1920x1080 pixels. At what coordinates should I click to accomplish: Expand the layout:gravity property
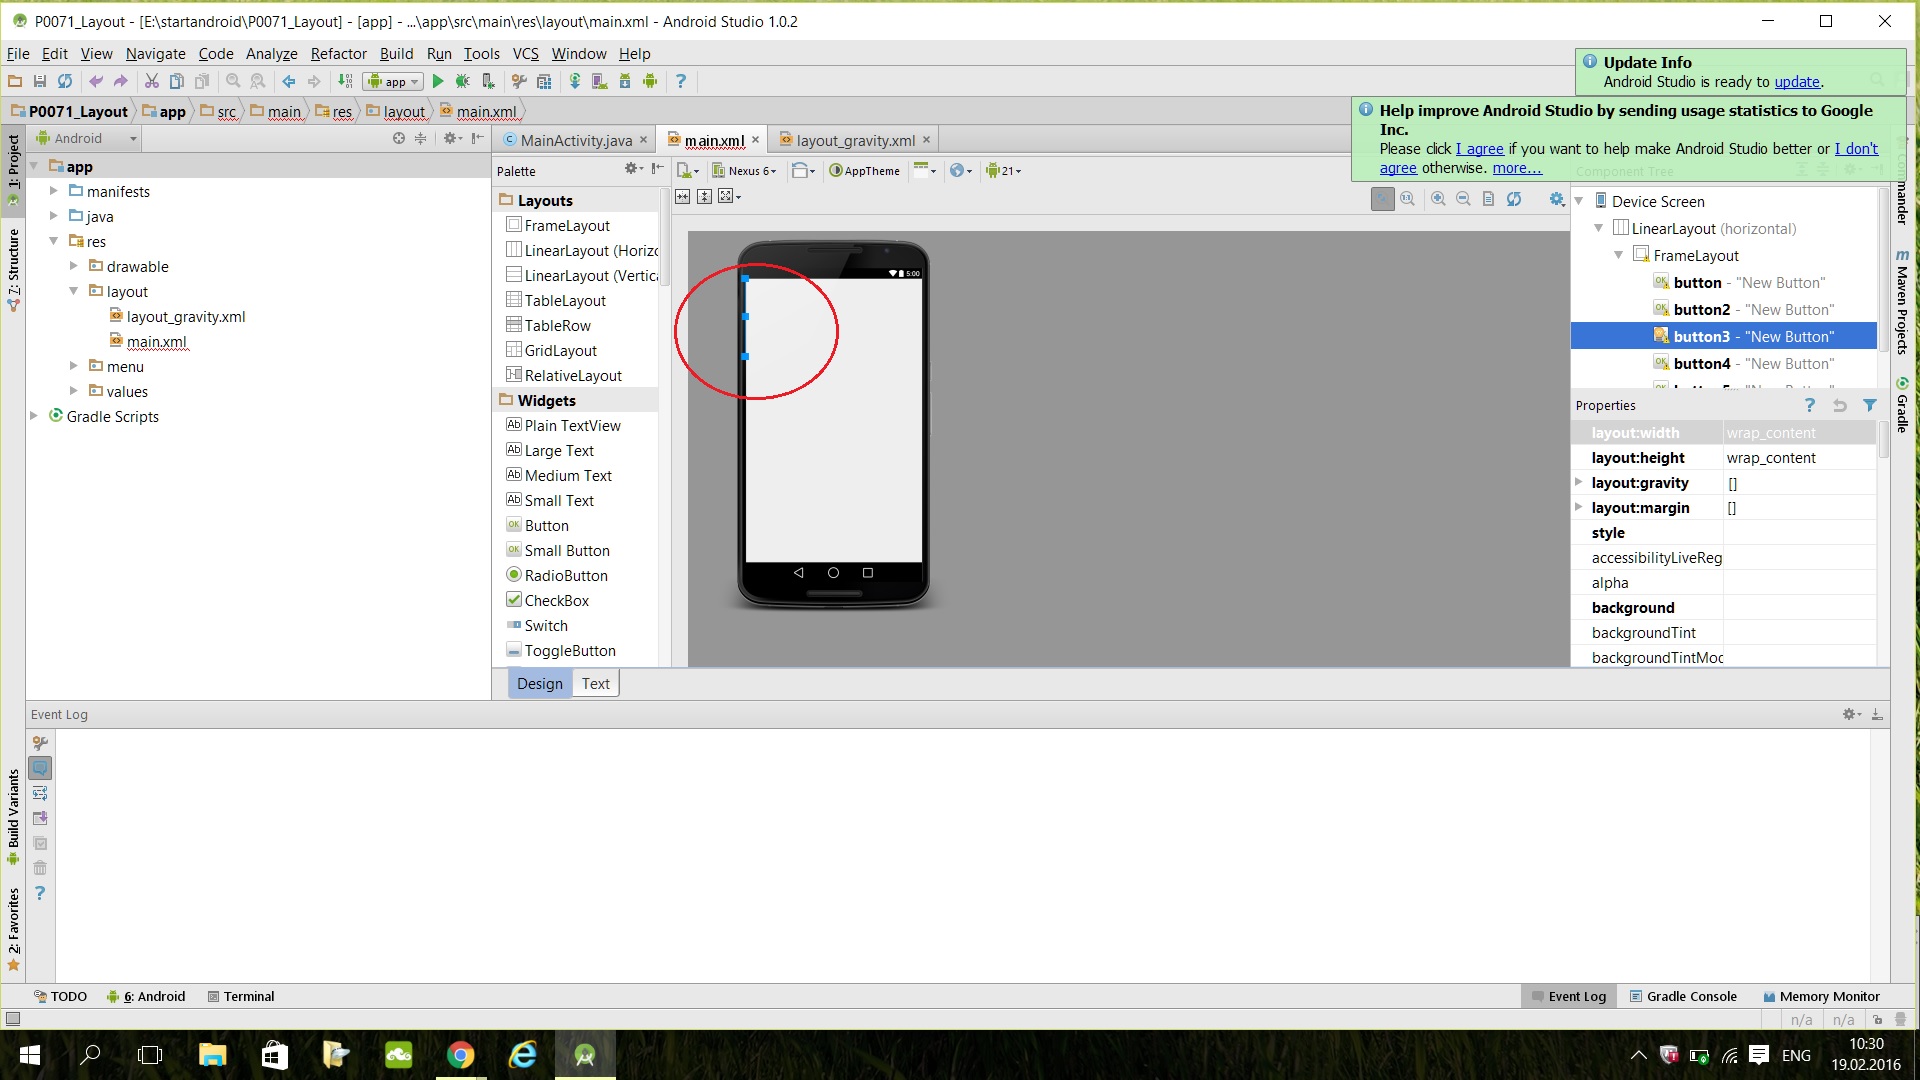click(x=1579, y=482)
